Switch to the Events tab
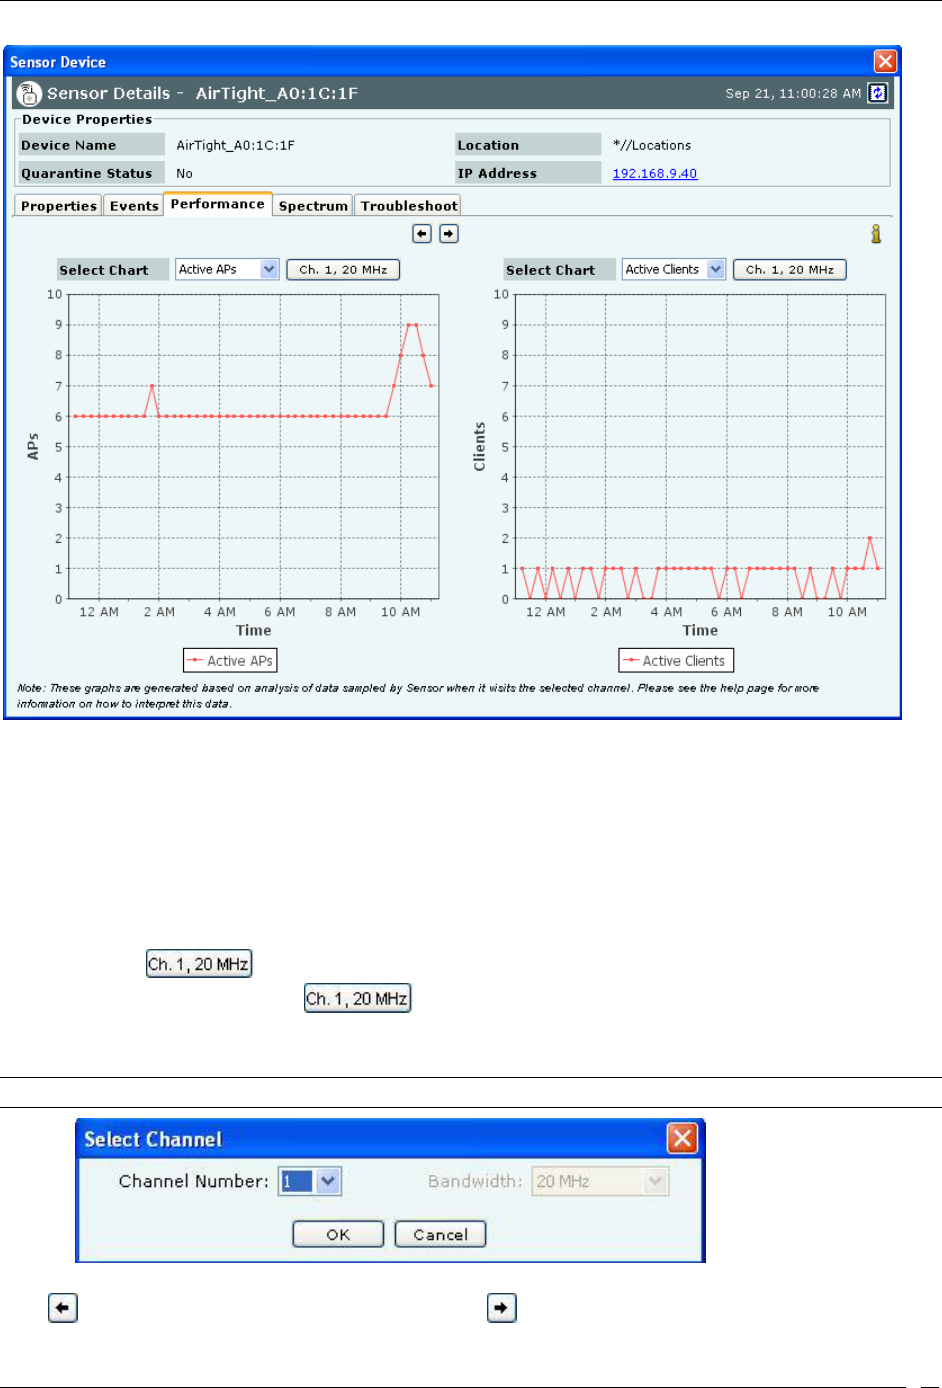The image size is (942, 1388). coord(134,206)
